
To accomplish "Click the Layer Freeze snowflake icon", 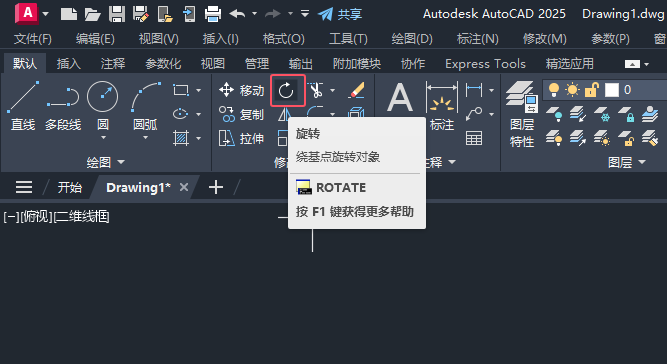I will point(601,114).
